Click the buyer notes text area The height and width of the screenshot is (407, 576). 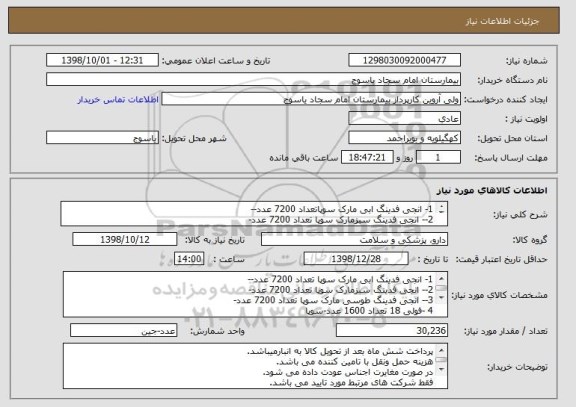coord(255,366)
